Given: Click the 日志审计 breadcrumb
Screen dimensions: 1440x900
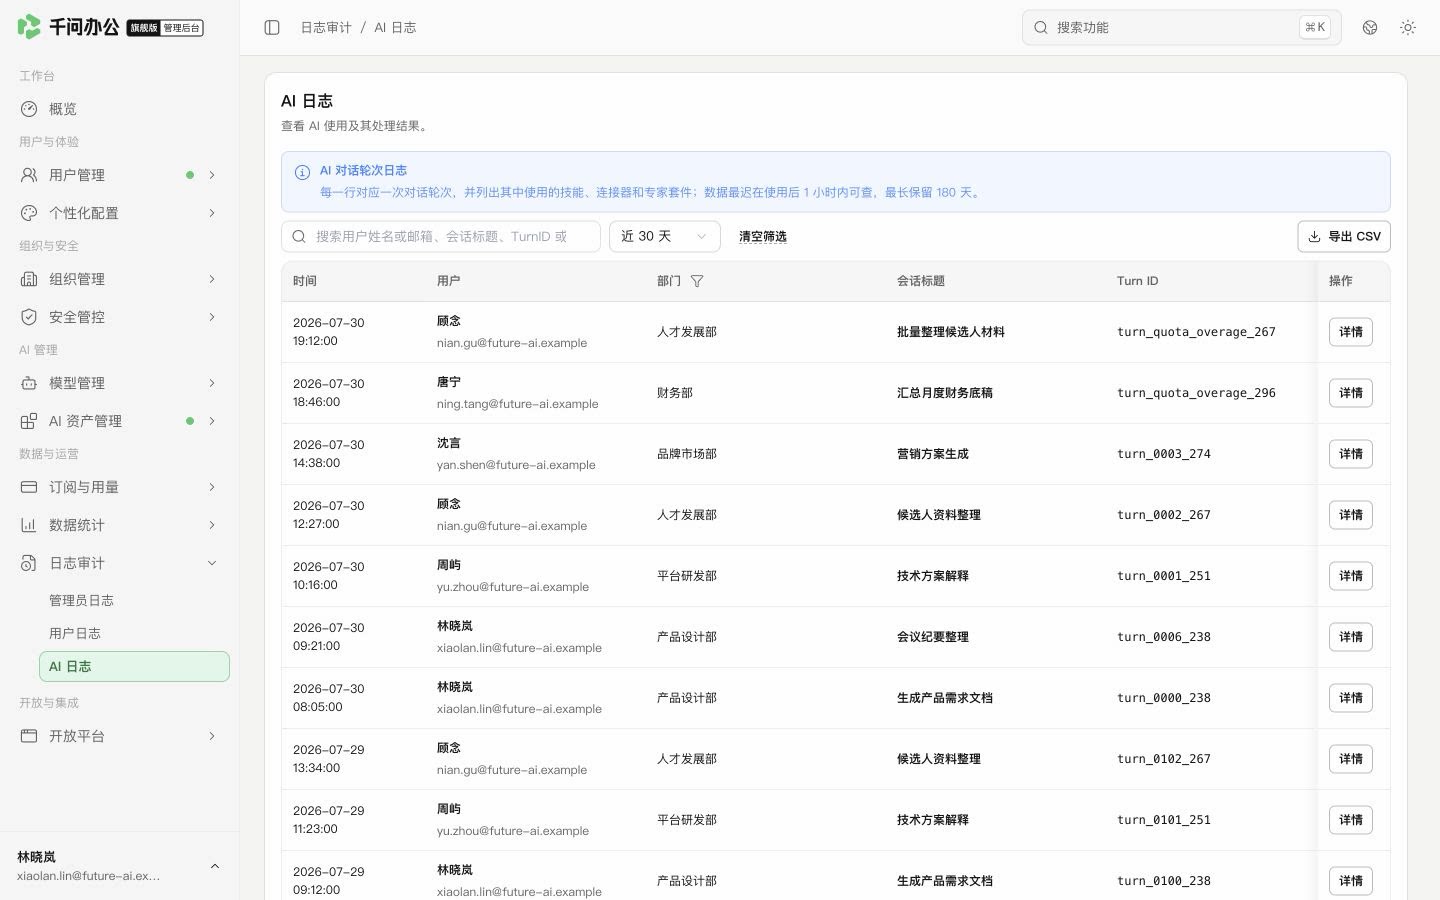Looking at the screenshot, I should pyautogui.click(x=326, y=28).
